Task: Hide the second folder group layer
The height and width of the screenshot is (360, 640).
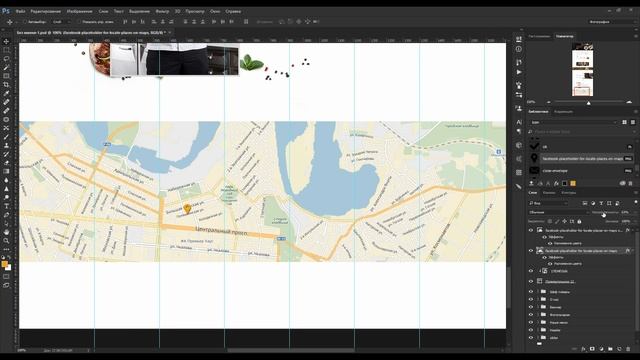Action: click(x=531, y=300)
